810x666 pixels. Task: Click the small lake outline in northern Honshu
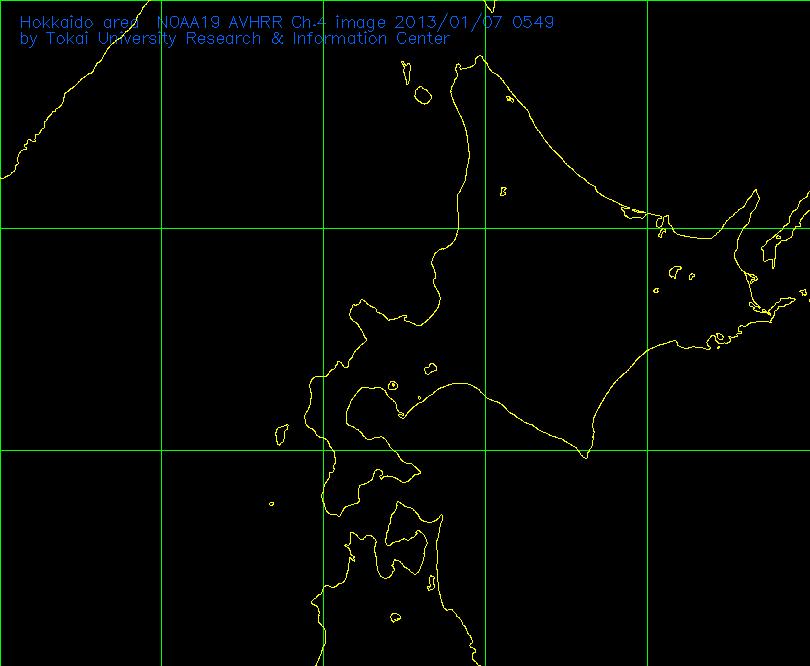(x=395, y=617)
